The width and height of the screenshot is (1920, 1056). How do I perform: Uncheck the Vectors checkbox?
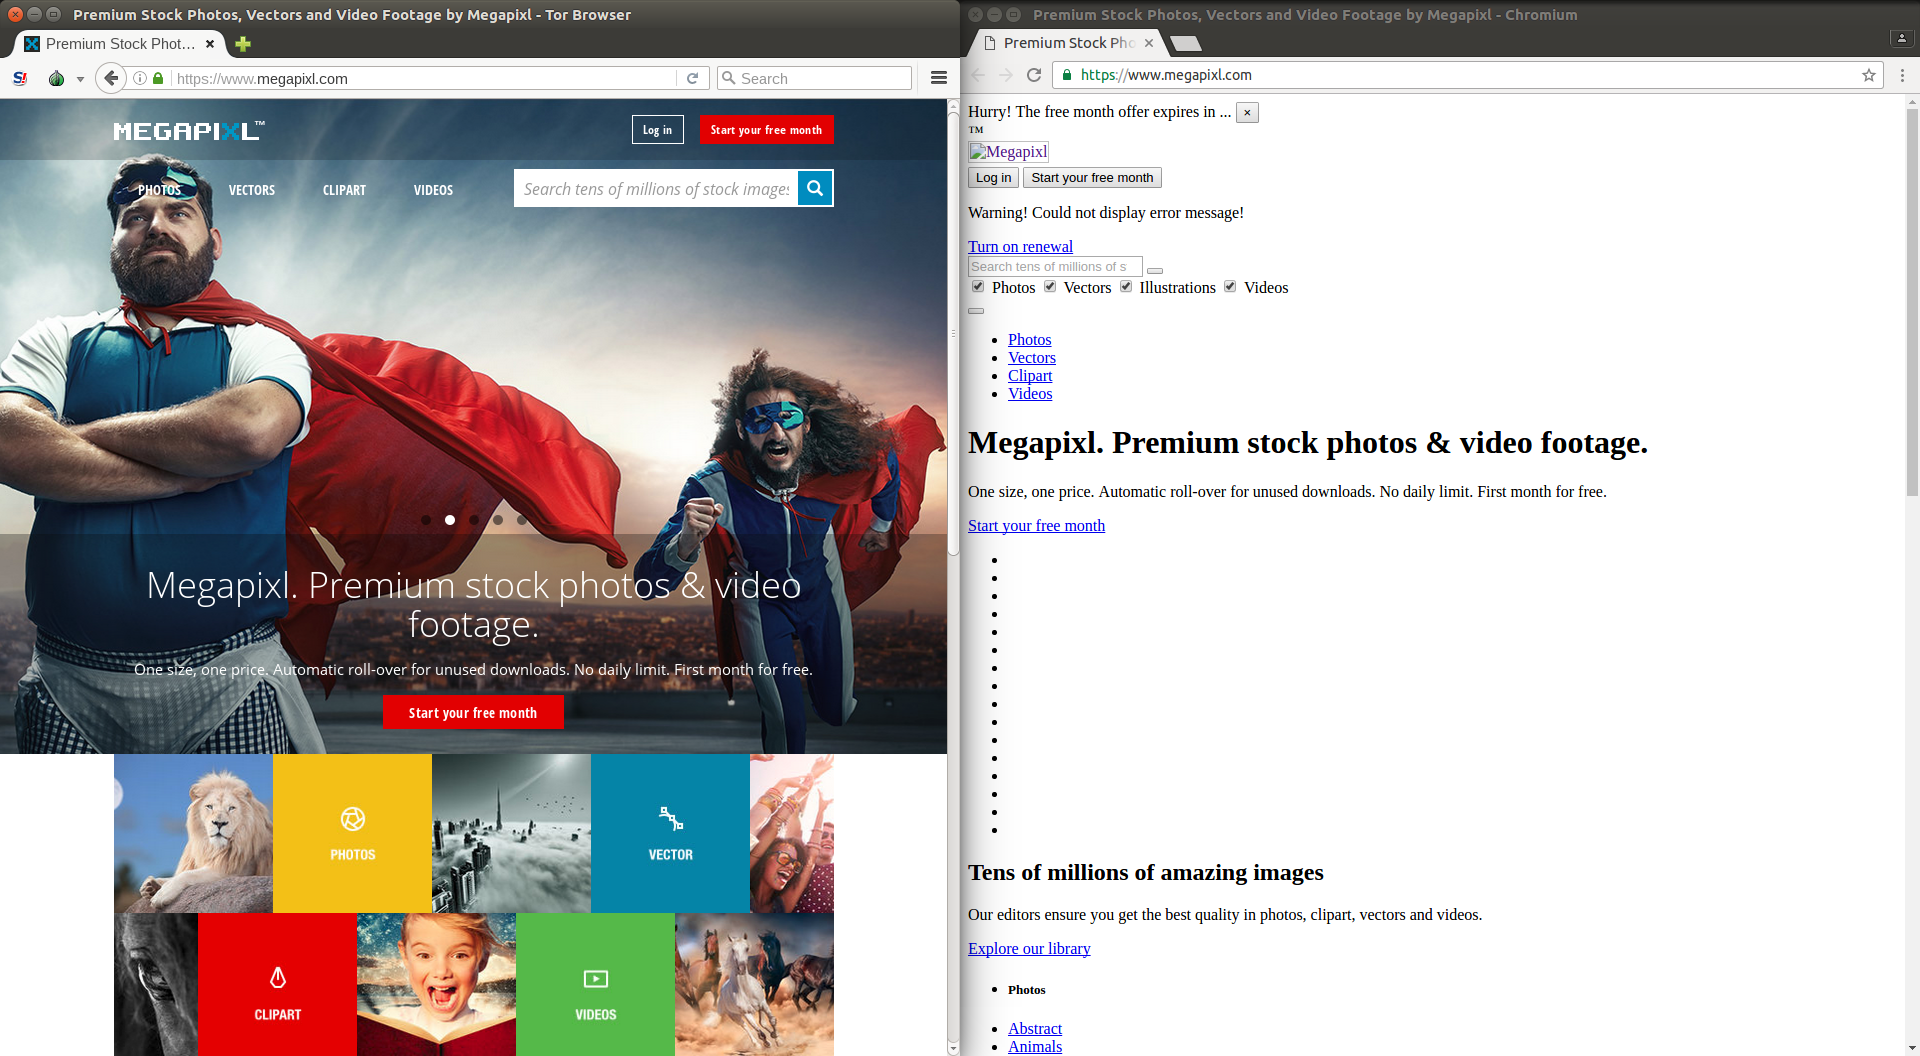(1050, 287)
